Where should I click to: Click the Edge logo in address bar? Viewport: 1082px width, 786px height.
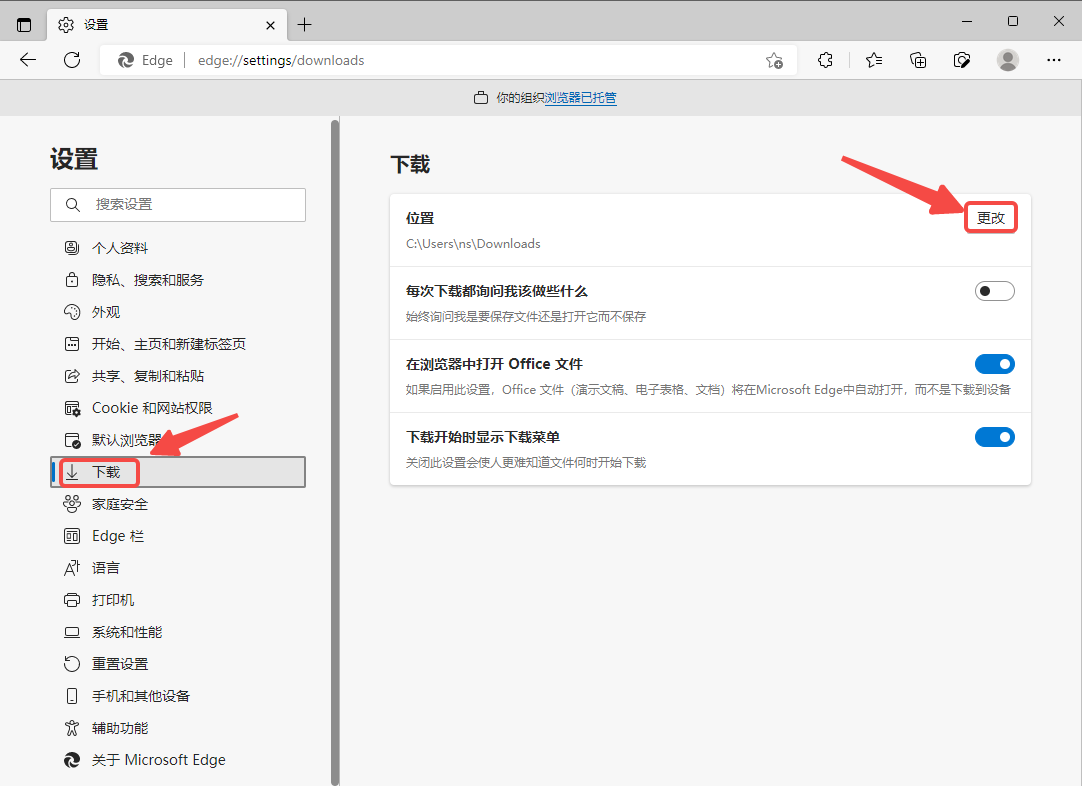click(126, 60)
